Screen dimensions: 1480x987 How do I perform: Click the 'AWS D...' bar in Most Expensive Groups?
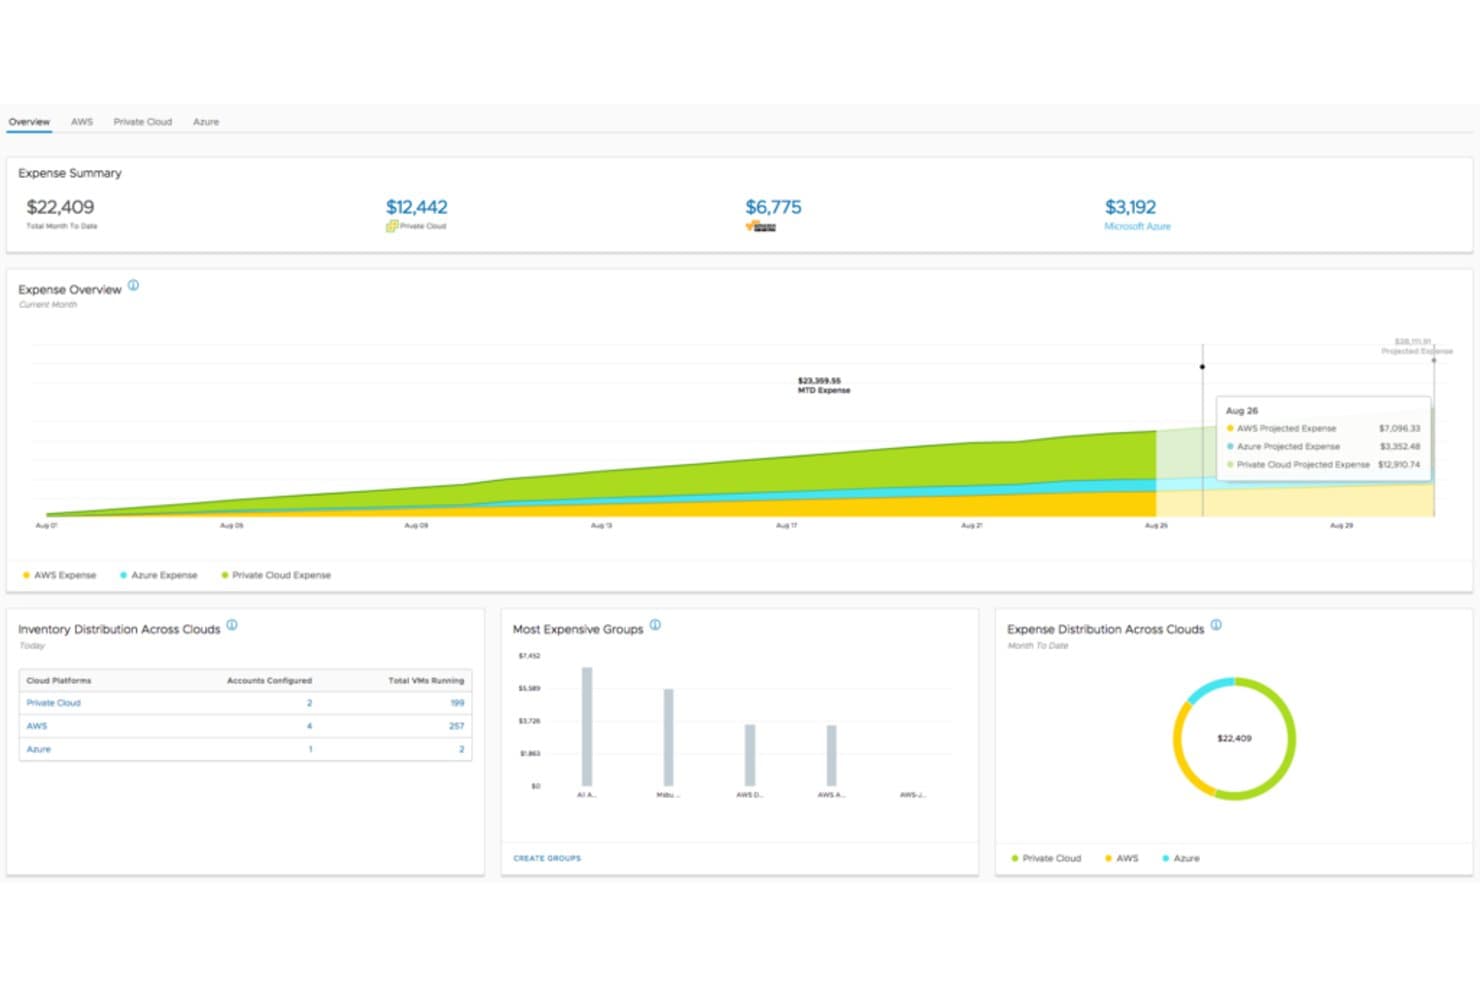(750, 755)
